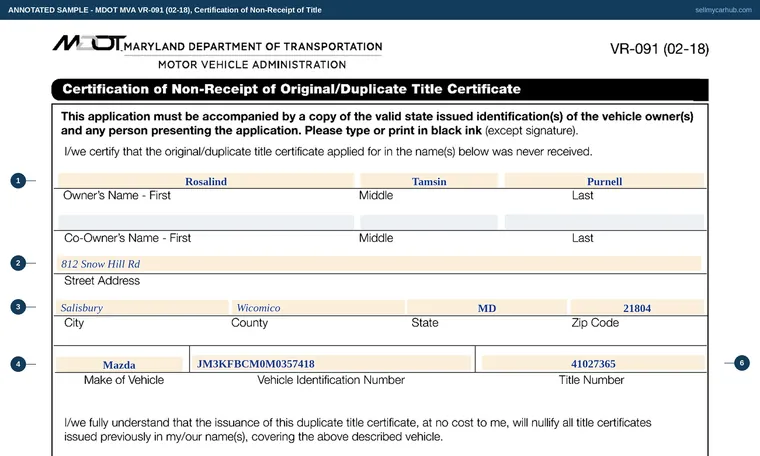Click the VIN field with JM3KFBCM0M0357418
This screenshot has height=456, width=760.
[332, 363]
